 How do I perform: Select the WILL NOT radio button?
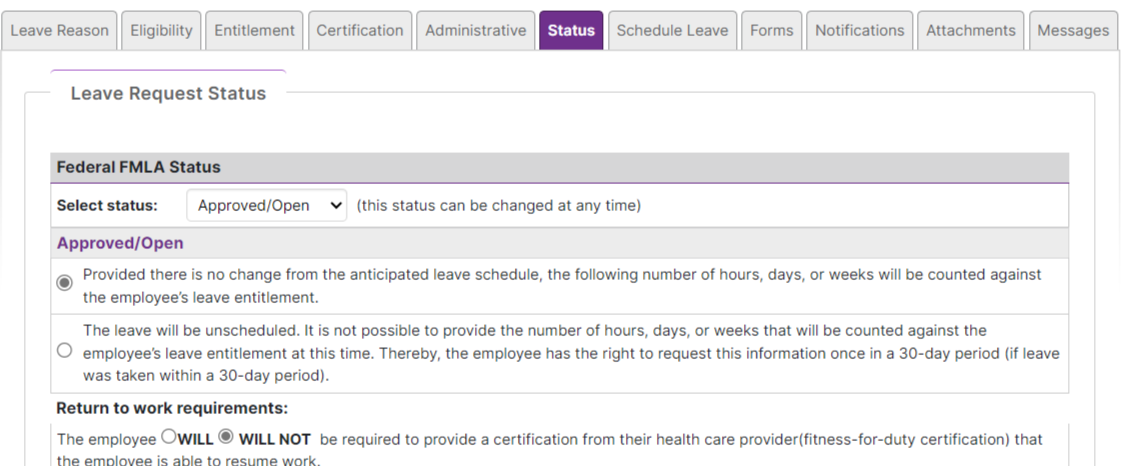coord(226,437)
